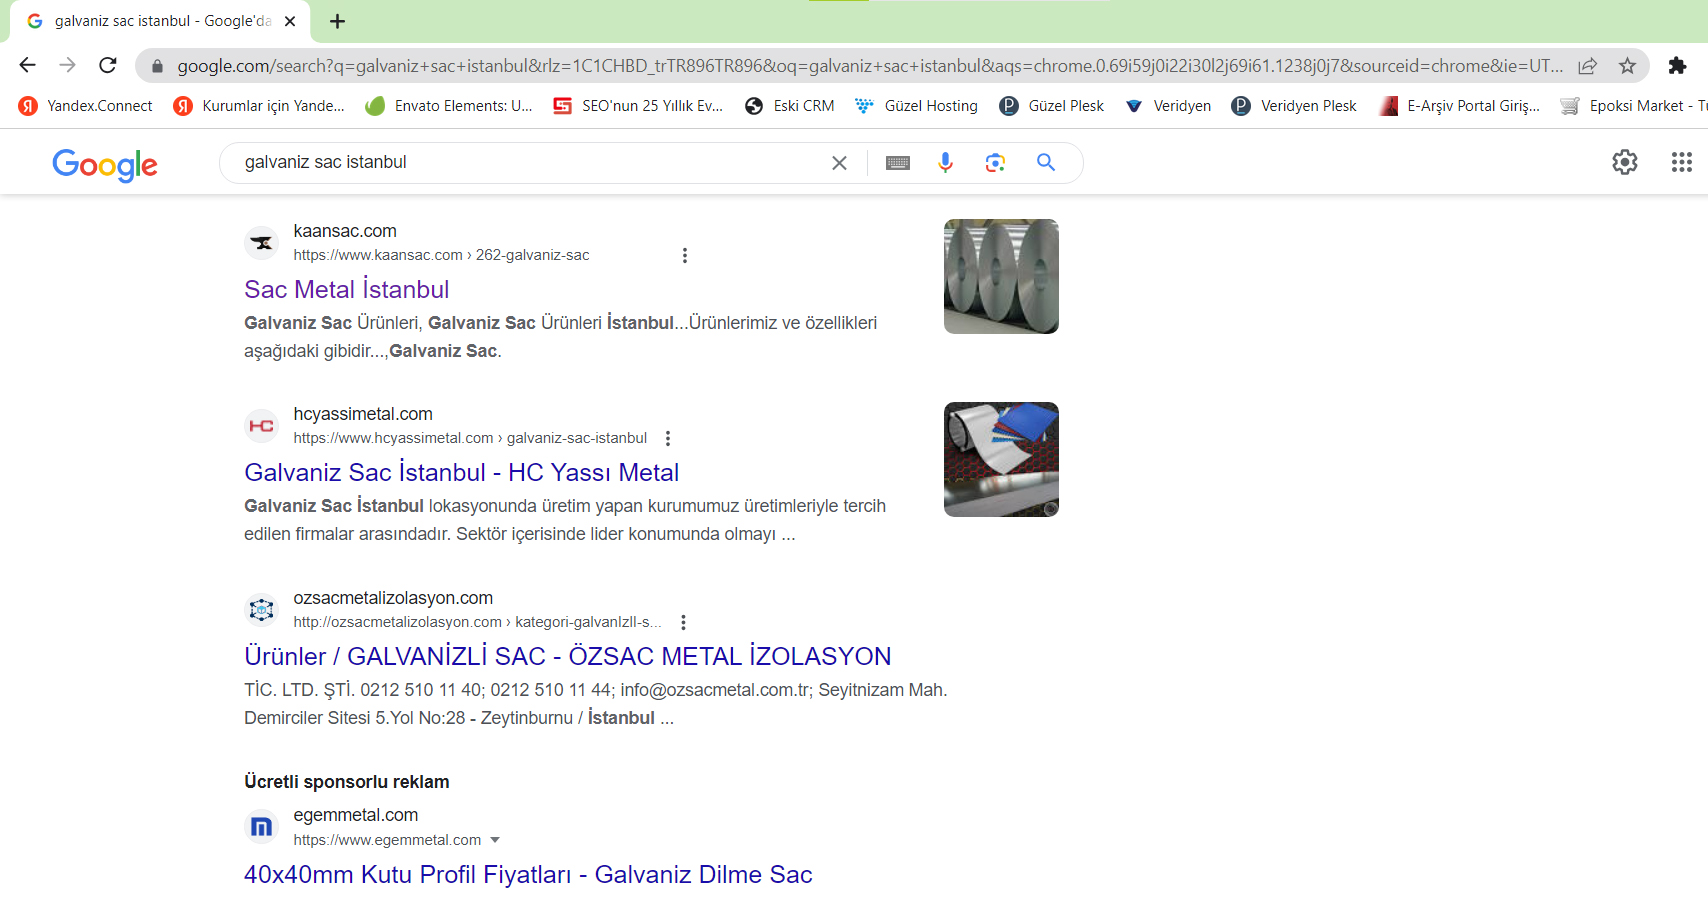Click the hcyassimetal.com site name
This screenshot has width=1708, height=897.
coord(363,414)
